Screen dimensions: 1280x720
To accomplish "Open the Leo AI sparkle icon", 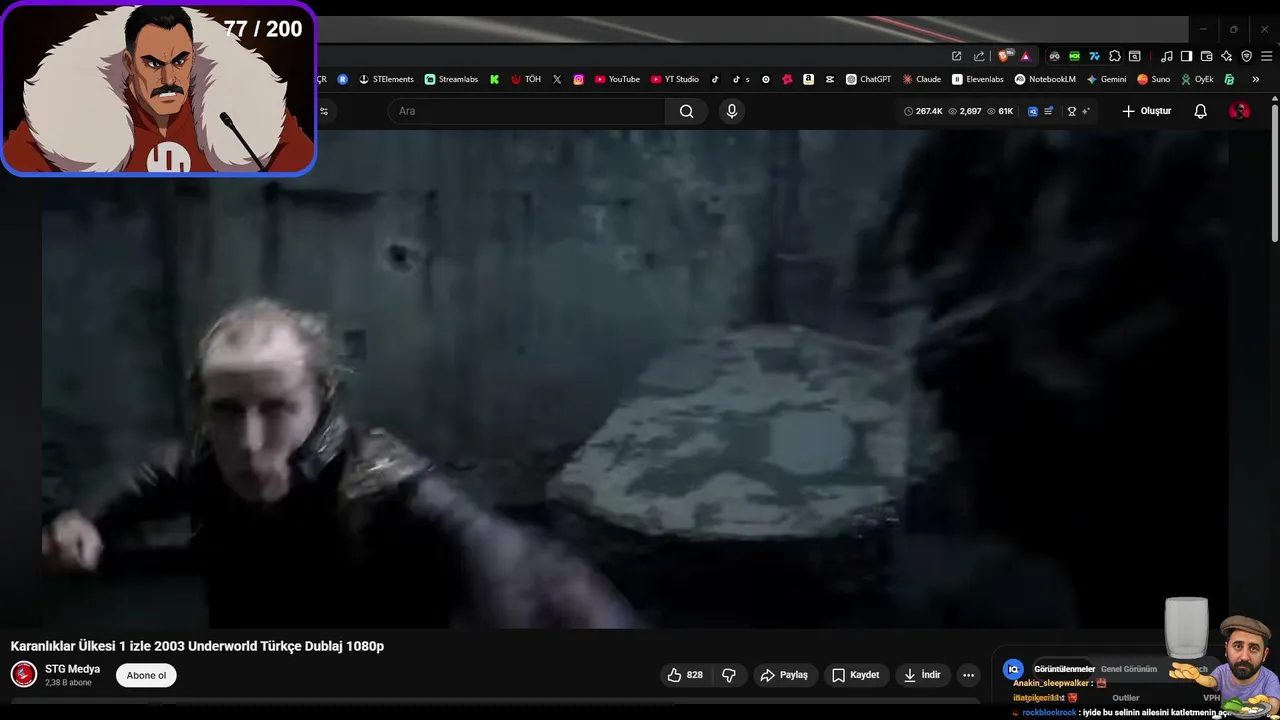I will tap(1227, 56).
